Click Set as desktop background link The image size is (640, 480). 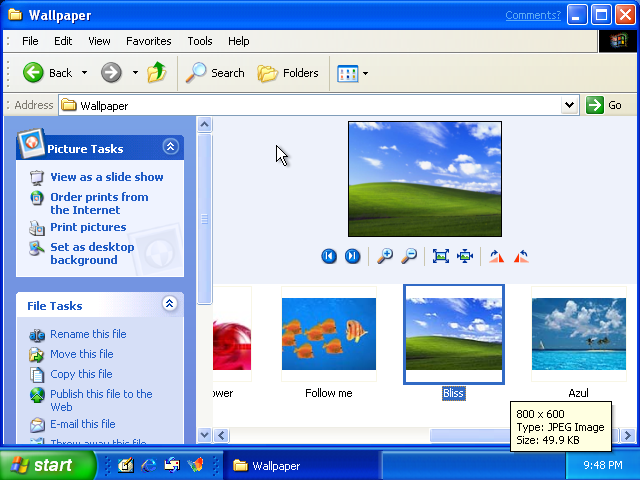pos(92,253)
